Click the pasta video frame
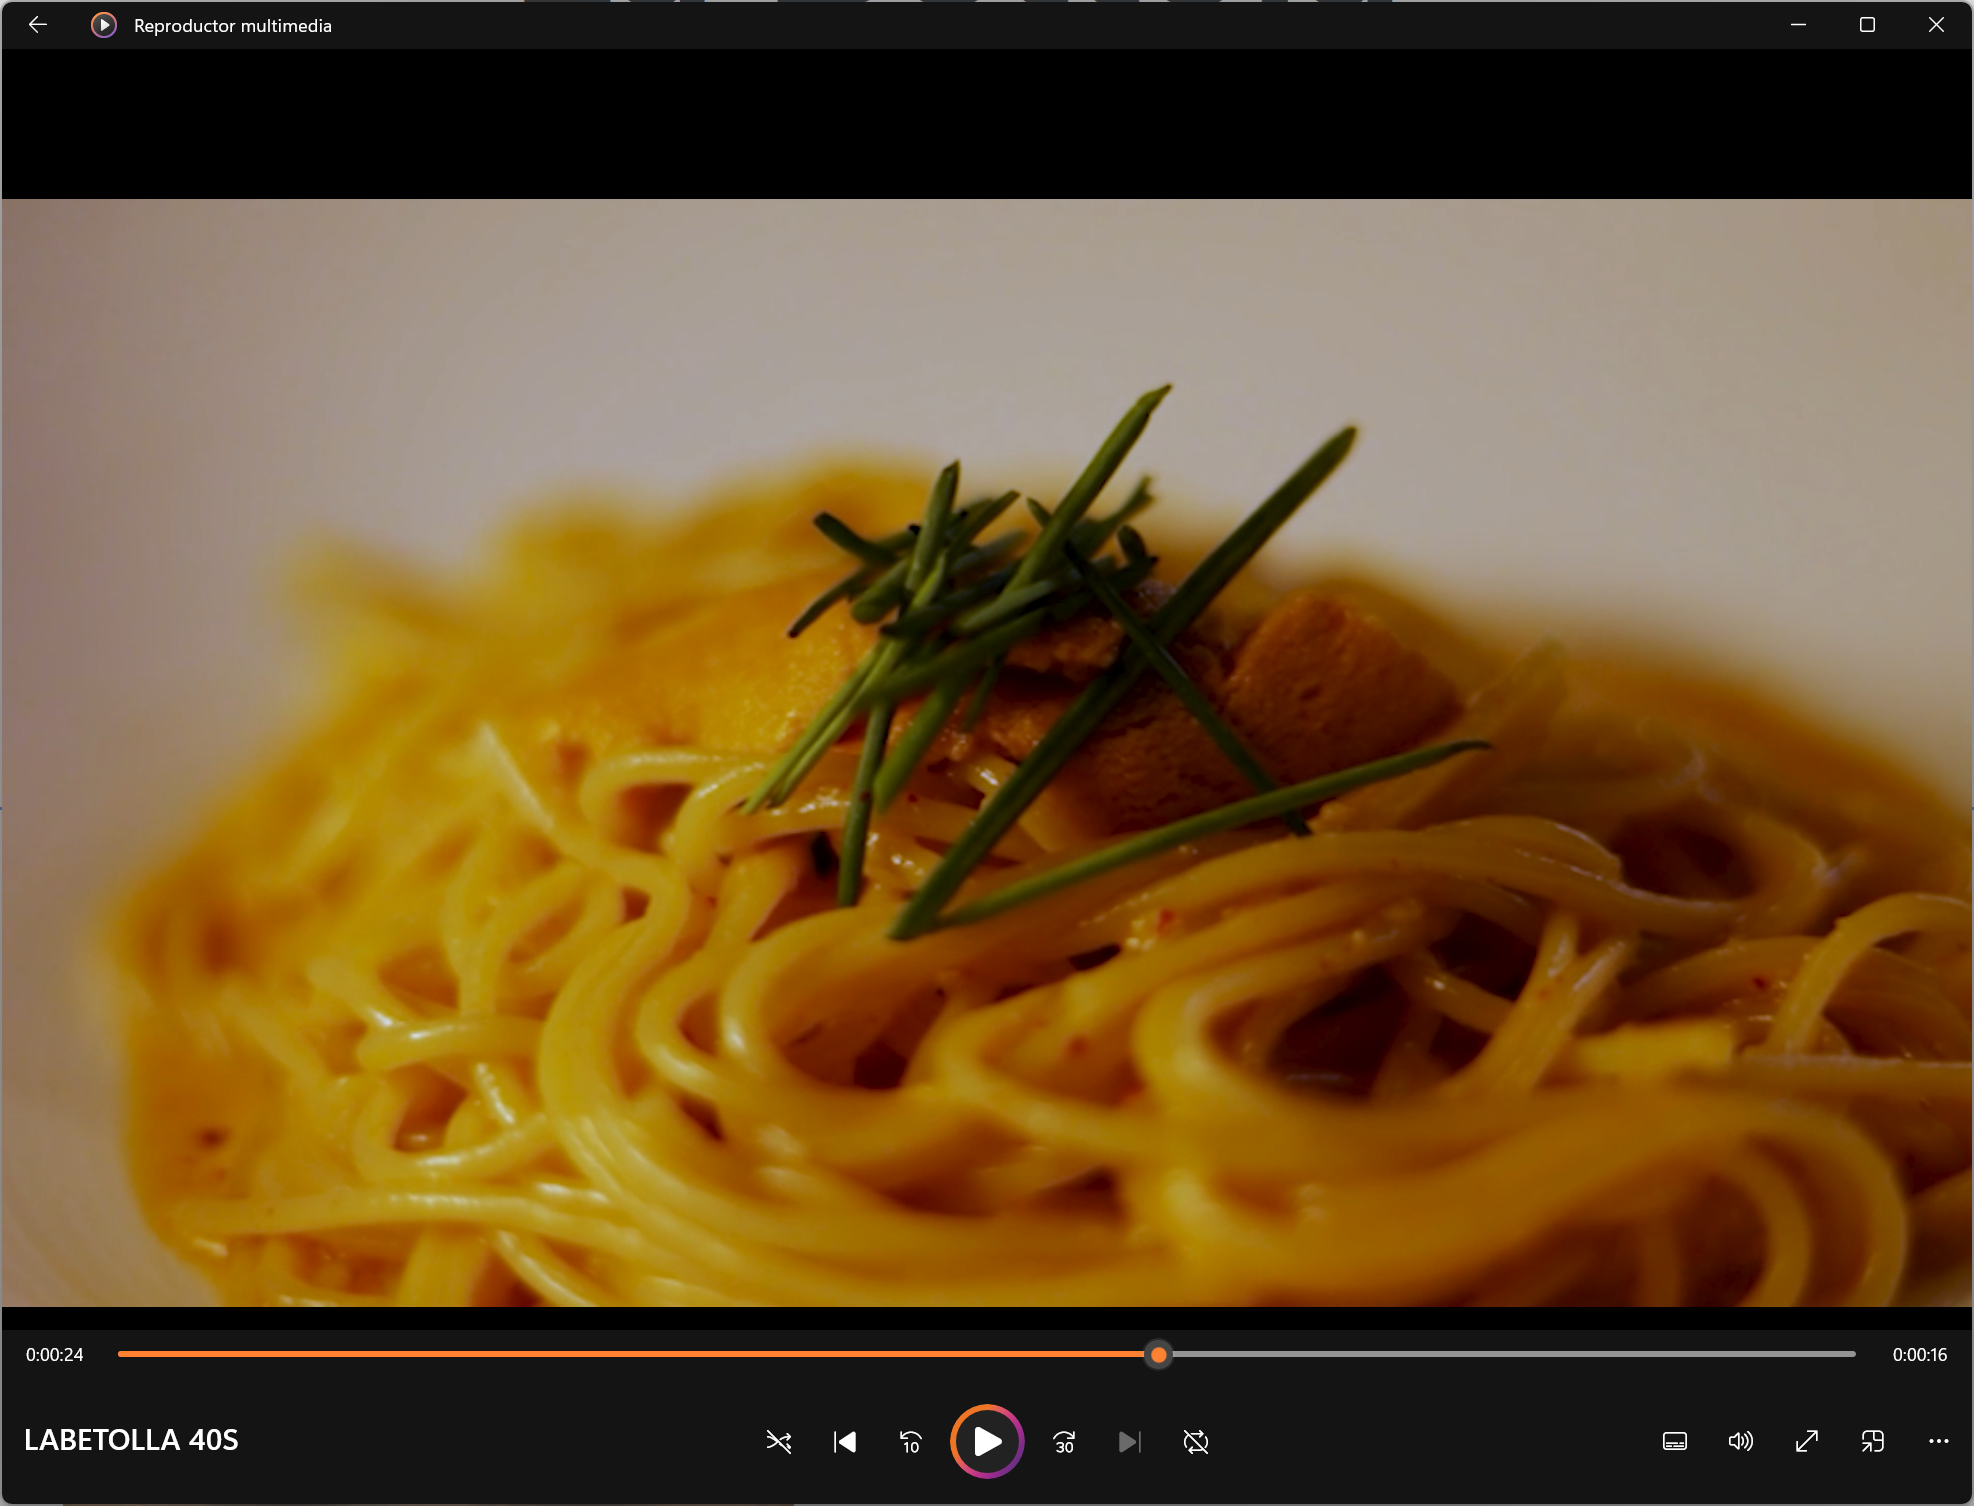The height and width of the screenshot is (1506, 1974). click(987, 752)
